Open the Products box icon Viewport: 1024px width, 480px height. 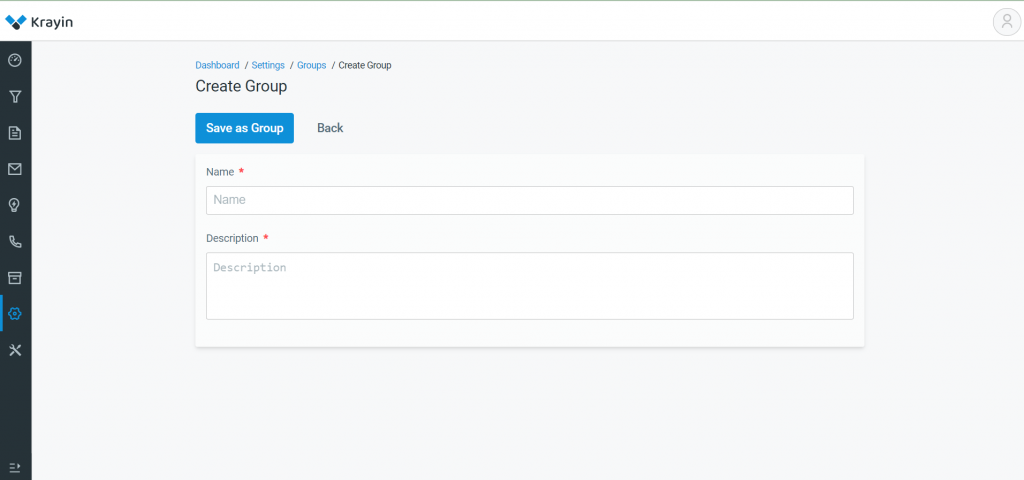coord(15,278)
